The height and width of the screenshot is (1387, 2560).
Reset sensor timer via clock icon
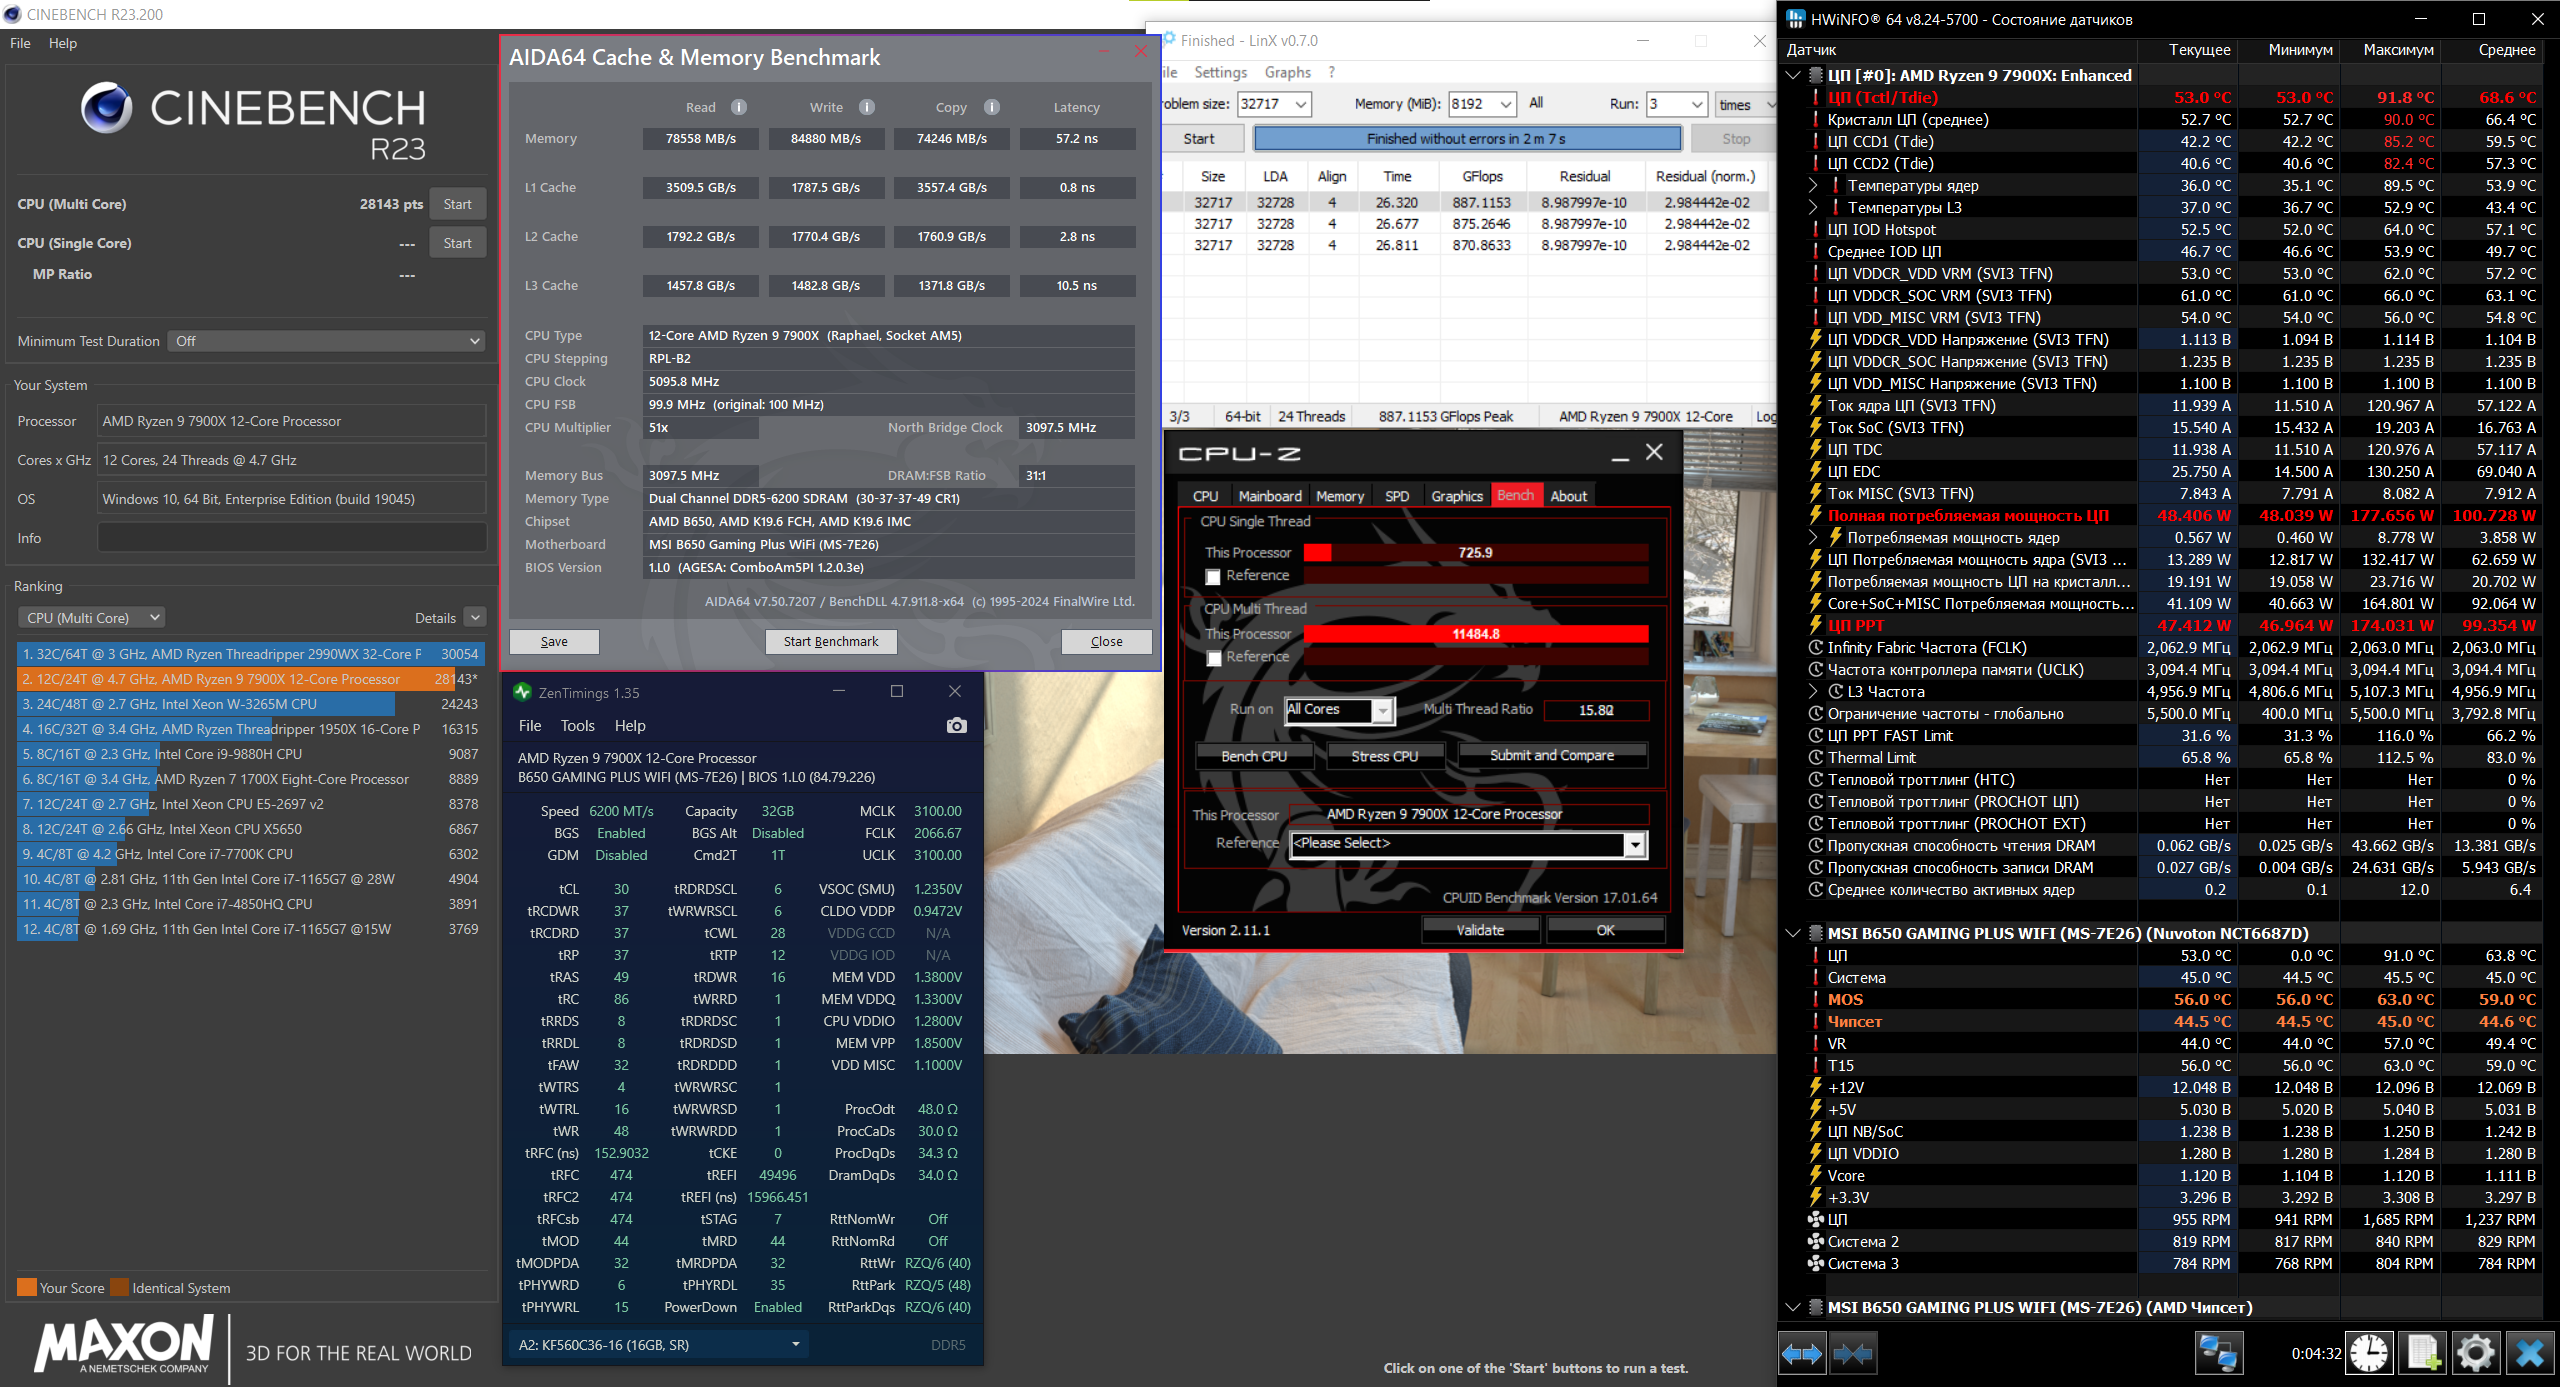[x=2369, y=1354]
